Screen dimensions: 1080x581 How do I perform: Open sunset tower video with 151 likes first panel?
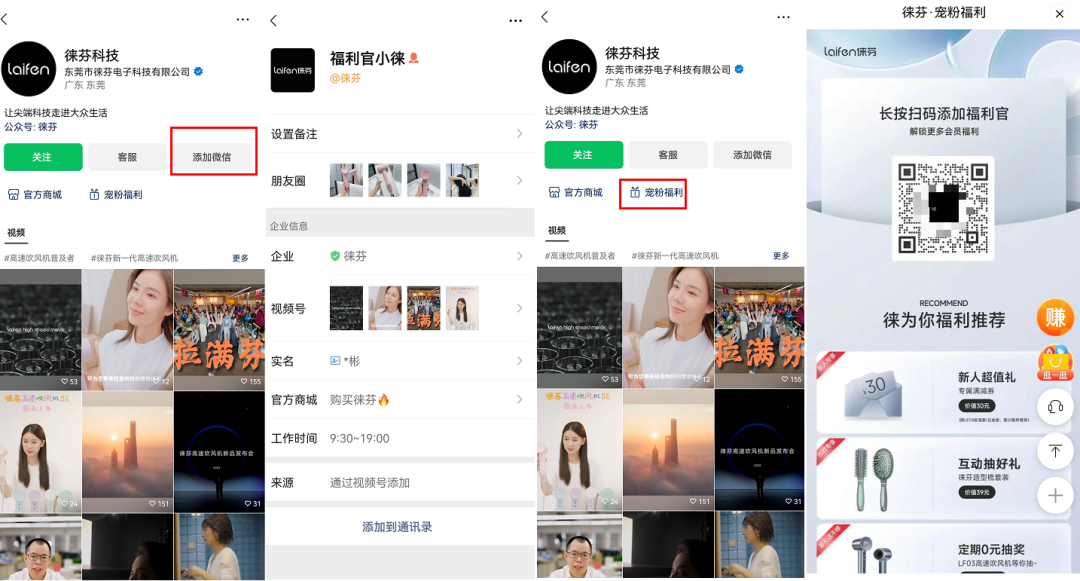pyautogui.click(x=127, y=452)
